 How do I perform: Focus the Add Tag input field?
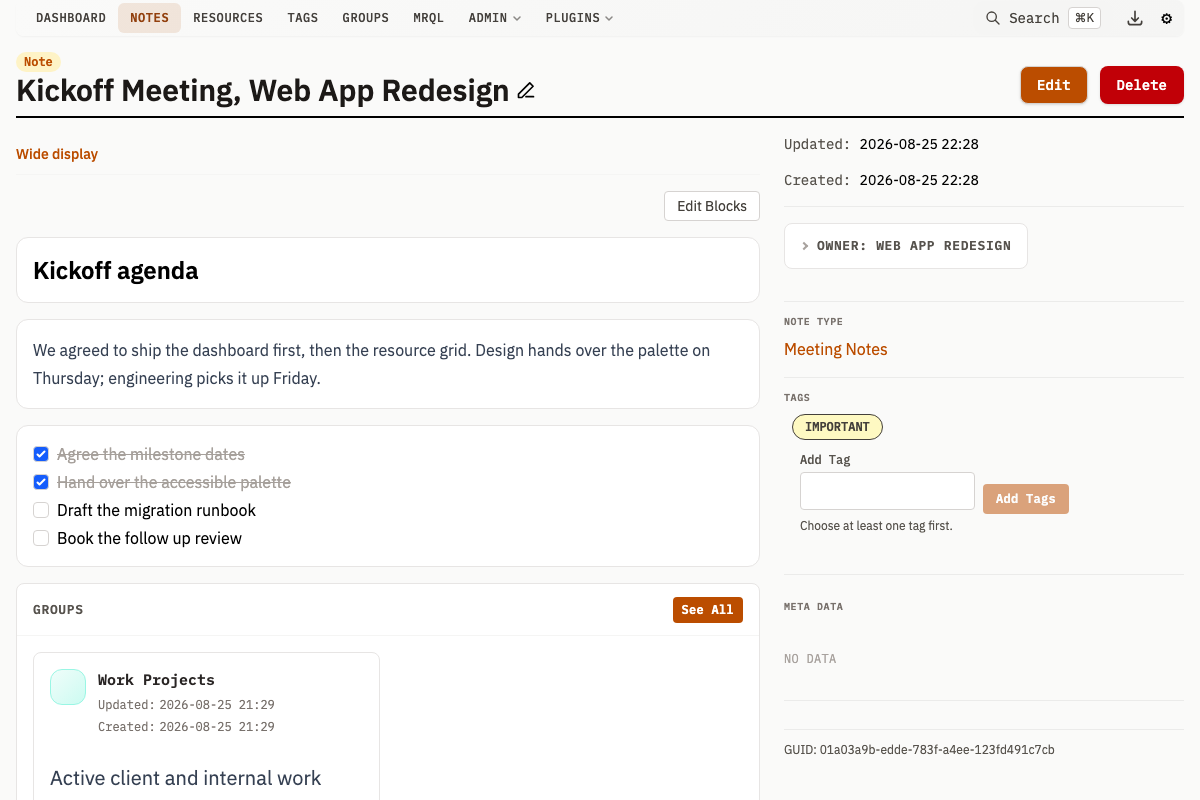[887, 491]
